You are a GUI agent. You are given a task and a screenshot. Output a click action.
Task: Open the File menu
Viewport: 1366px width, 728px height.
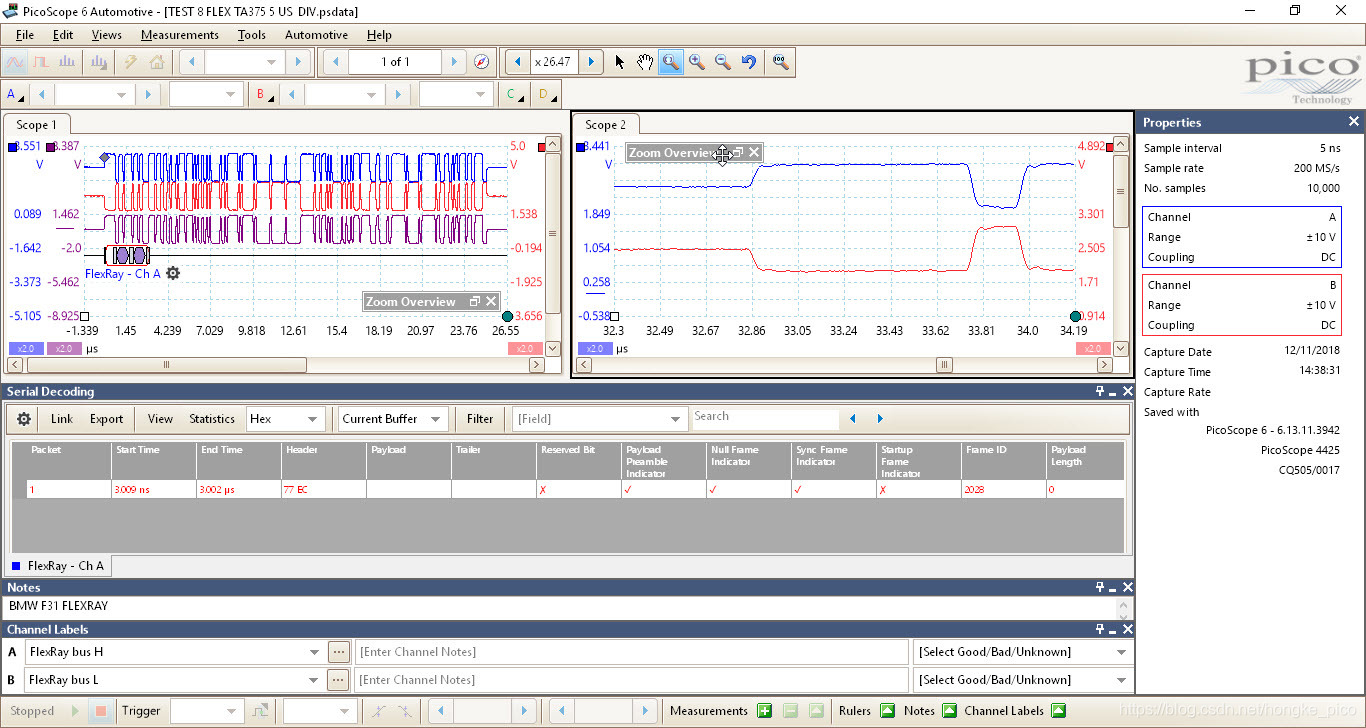tap(25, 35)
